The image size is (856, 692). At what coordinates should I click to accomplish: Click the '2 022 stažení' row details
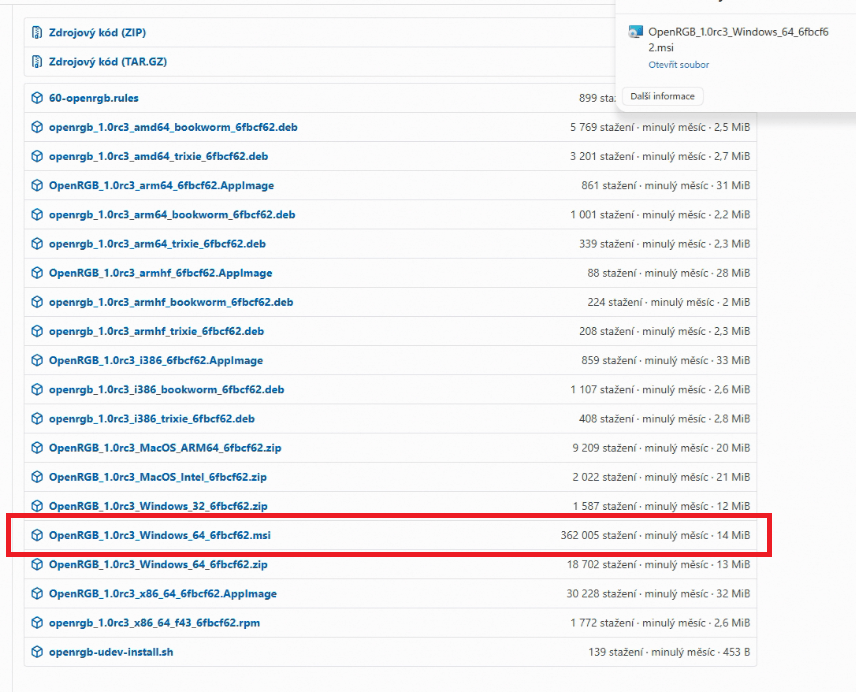pyautogui.click(x=661, y=477)
